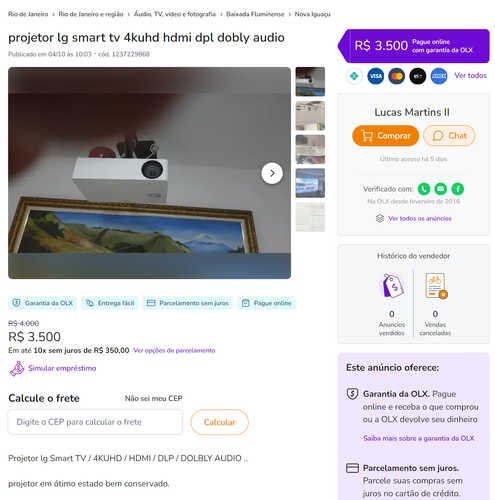Start a Chat with the seller

pos(449,136)
